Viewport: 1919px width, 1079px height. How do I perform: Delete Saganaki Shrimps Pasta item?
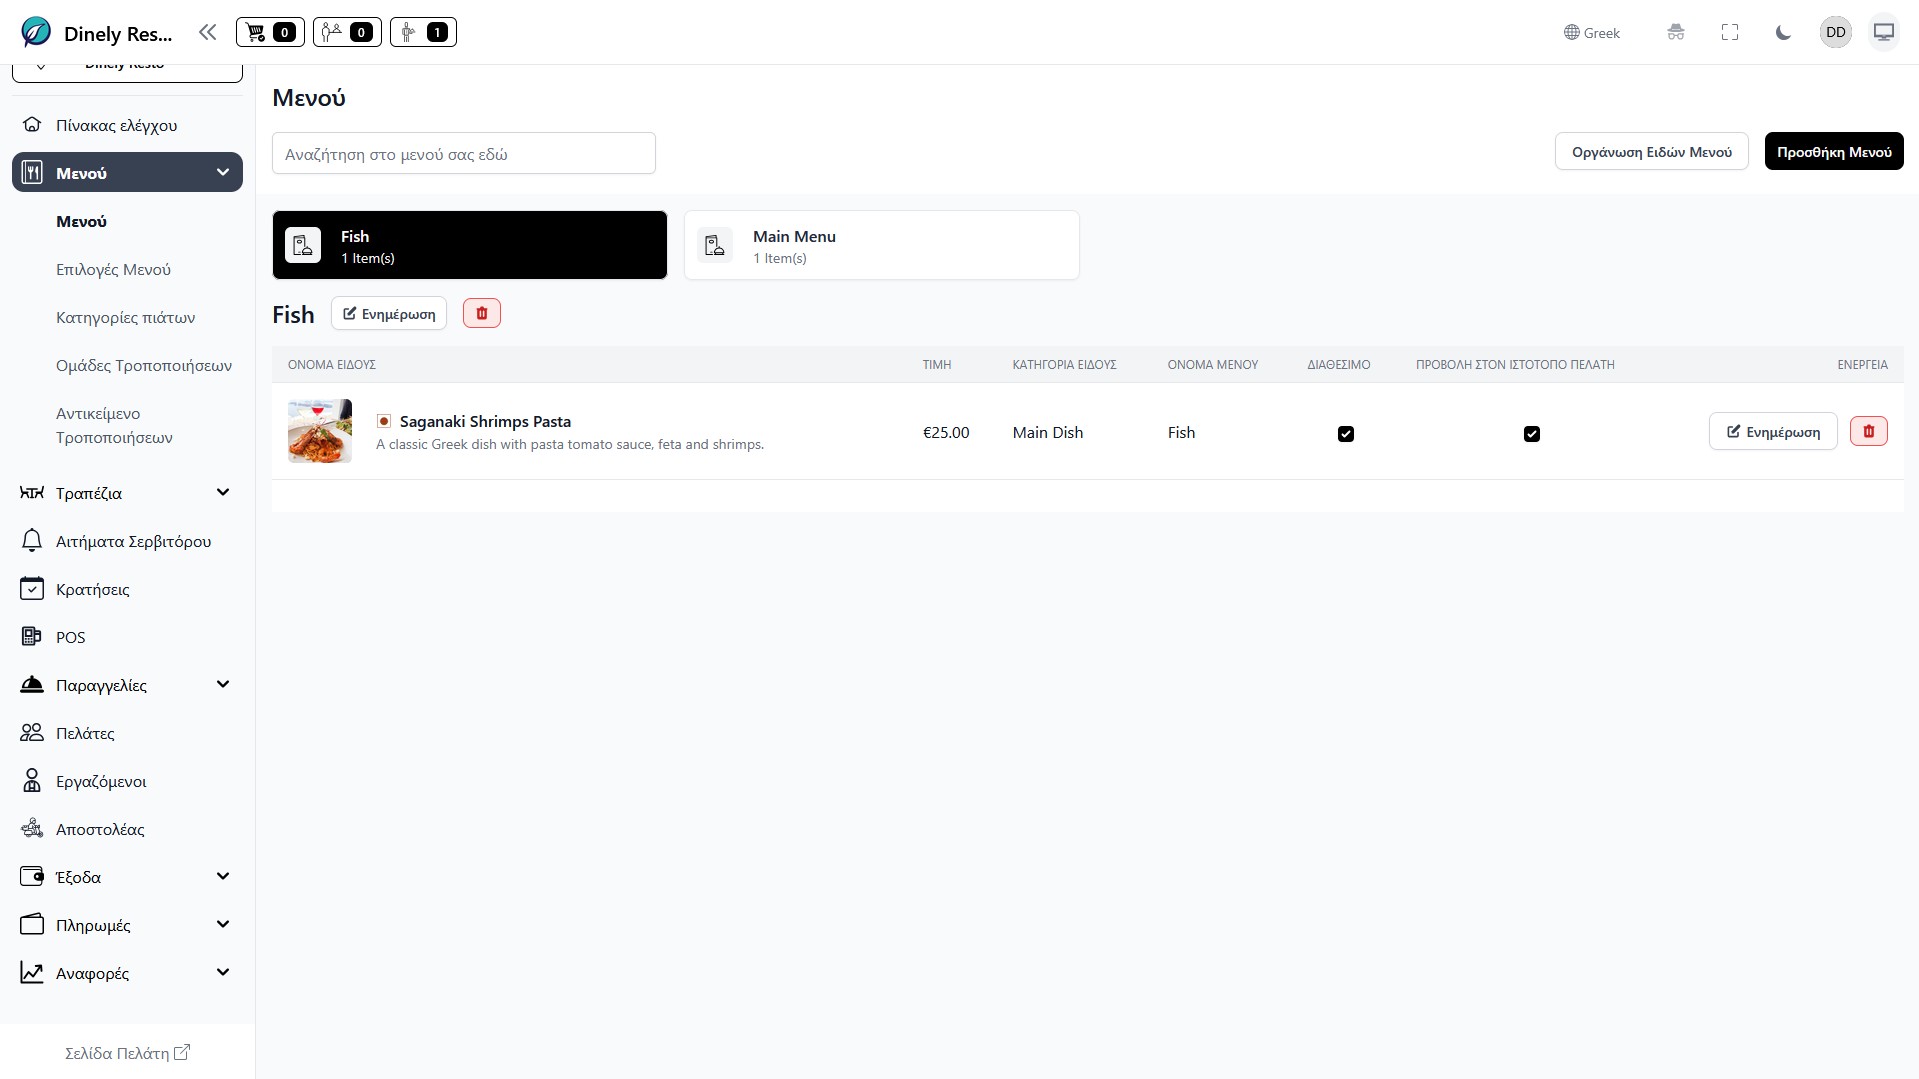tap(1868, 432)
